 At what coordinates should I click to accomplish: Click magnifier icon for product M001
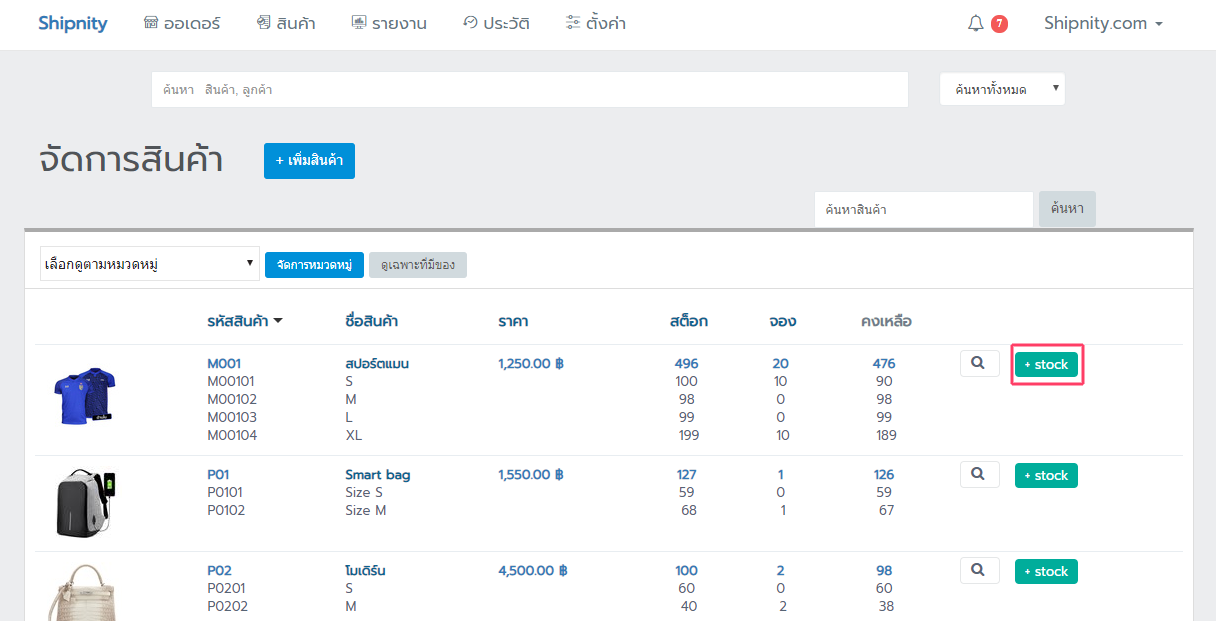pyautogui.click(x=979, y=364)
